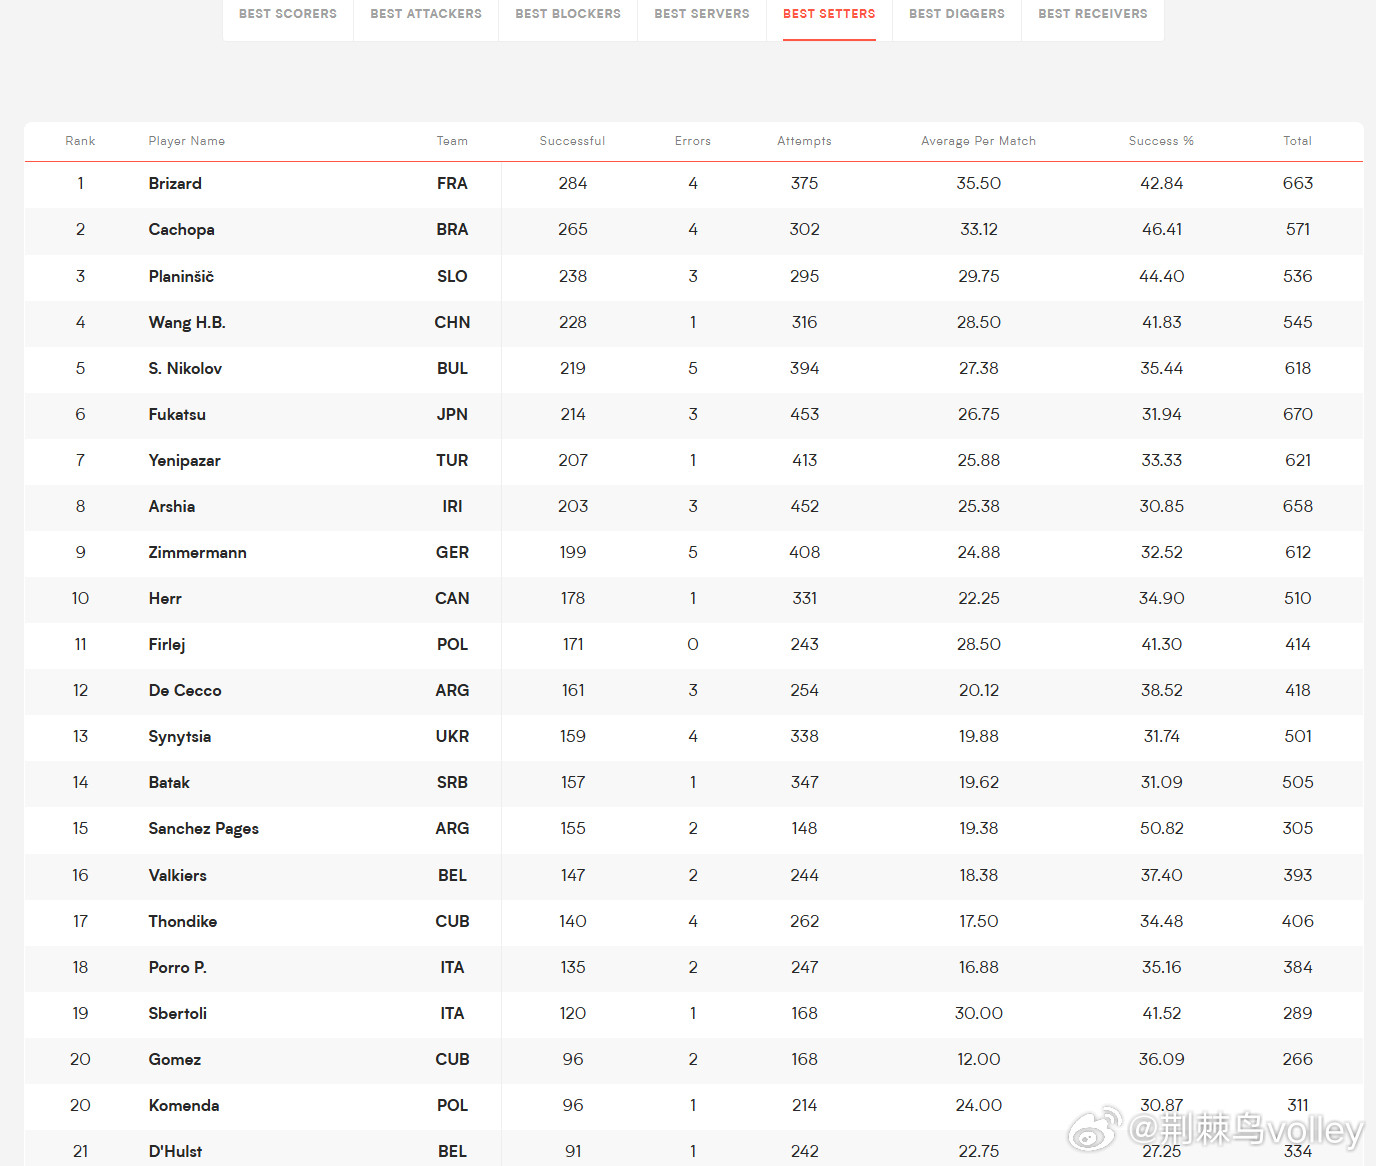Sort by Success % column header

[1161, 141]
